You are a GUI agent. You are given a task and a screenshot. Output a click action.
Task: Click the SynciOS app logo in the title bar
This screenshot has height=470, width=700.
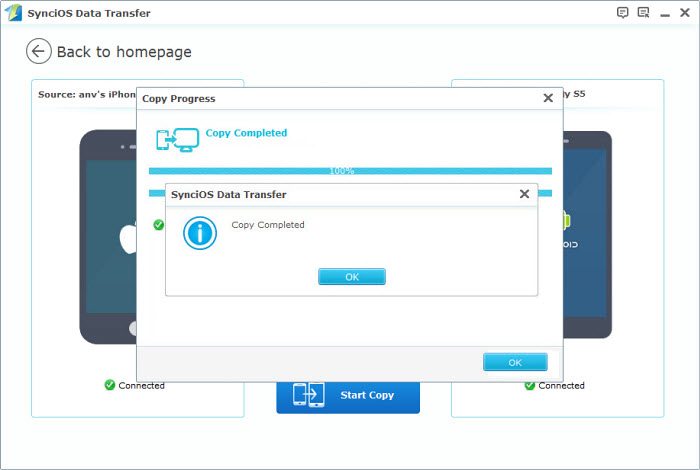point(13,12)
